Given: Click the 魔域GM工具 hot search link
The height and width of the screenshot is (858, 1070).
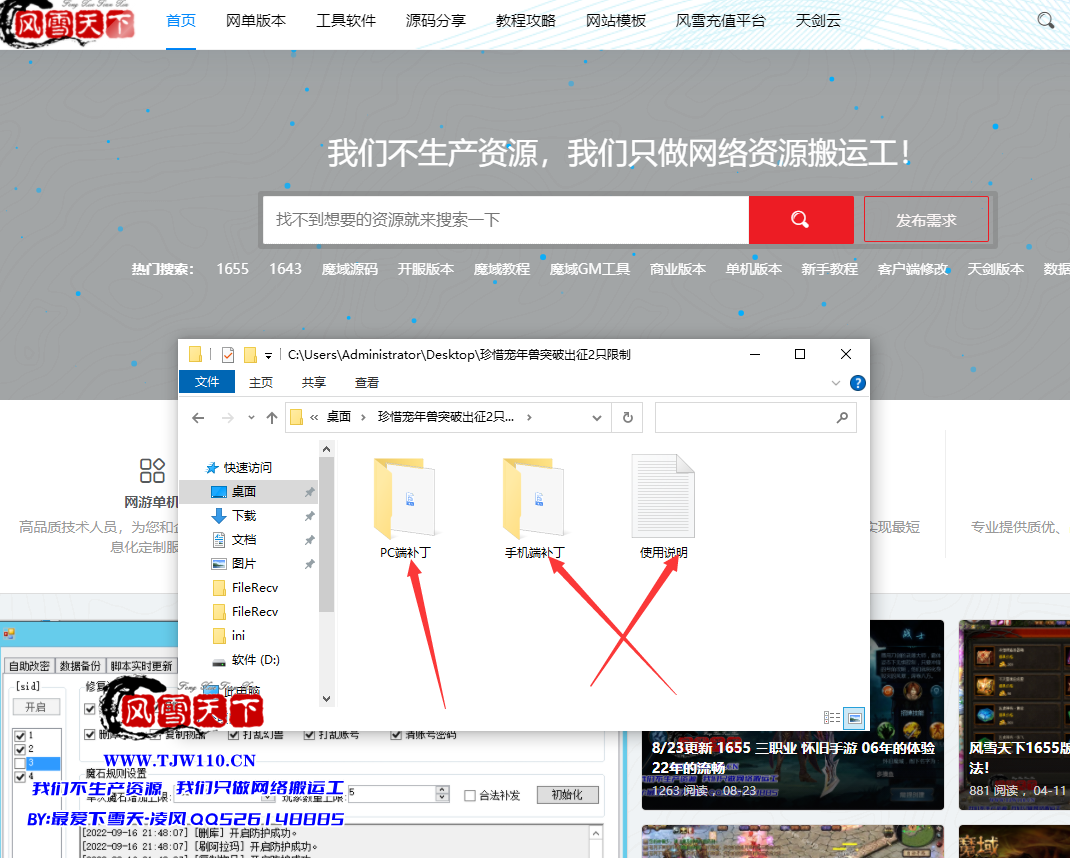Looking at the screenshot, I should click(590, 269).
